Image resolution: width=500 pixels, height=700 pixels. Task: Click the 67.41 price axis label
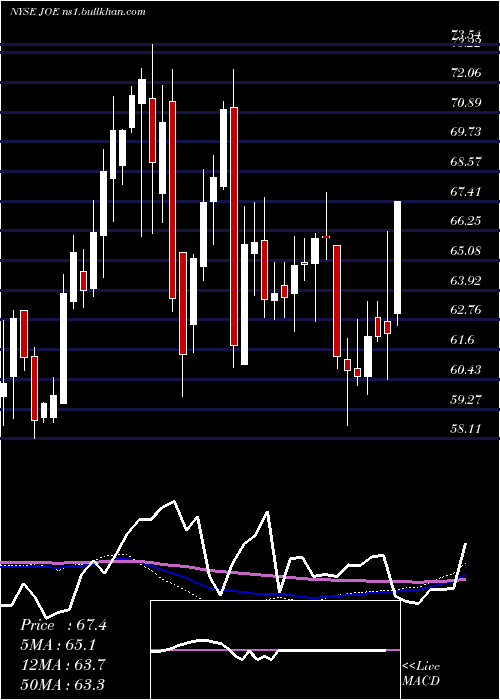466,192
